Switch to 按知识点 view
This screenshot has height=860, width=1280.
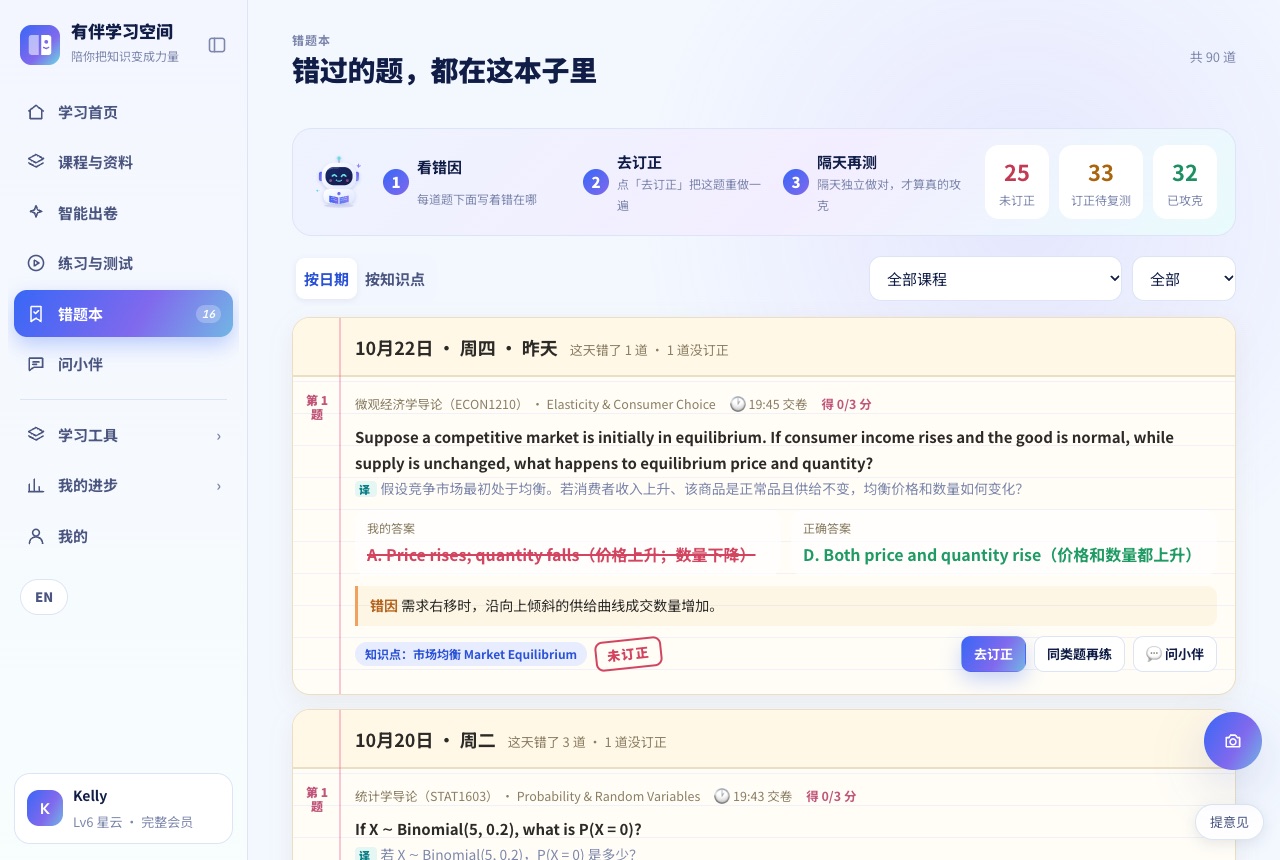tap(395, 279)
